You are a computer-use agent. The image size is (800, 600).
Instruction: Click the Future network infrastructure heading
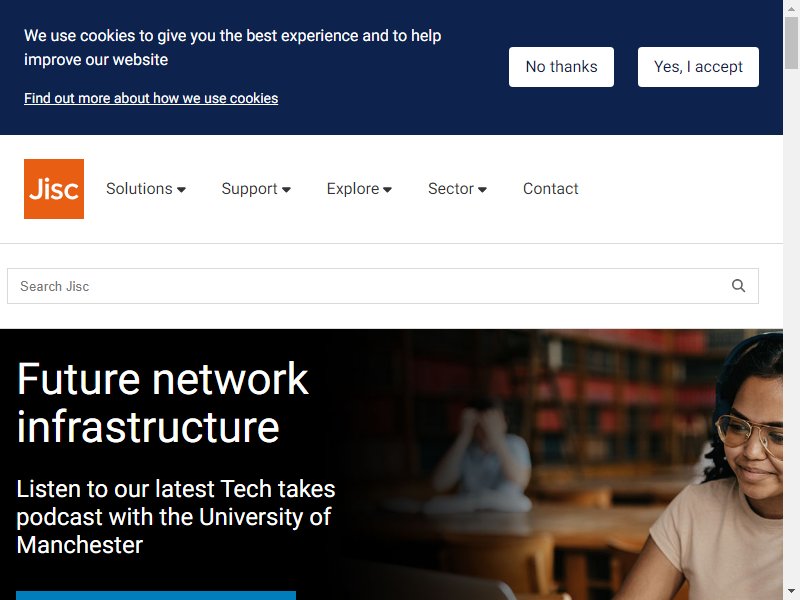163,403
